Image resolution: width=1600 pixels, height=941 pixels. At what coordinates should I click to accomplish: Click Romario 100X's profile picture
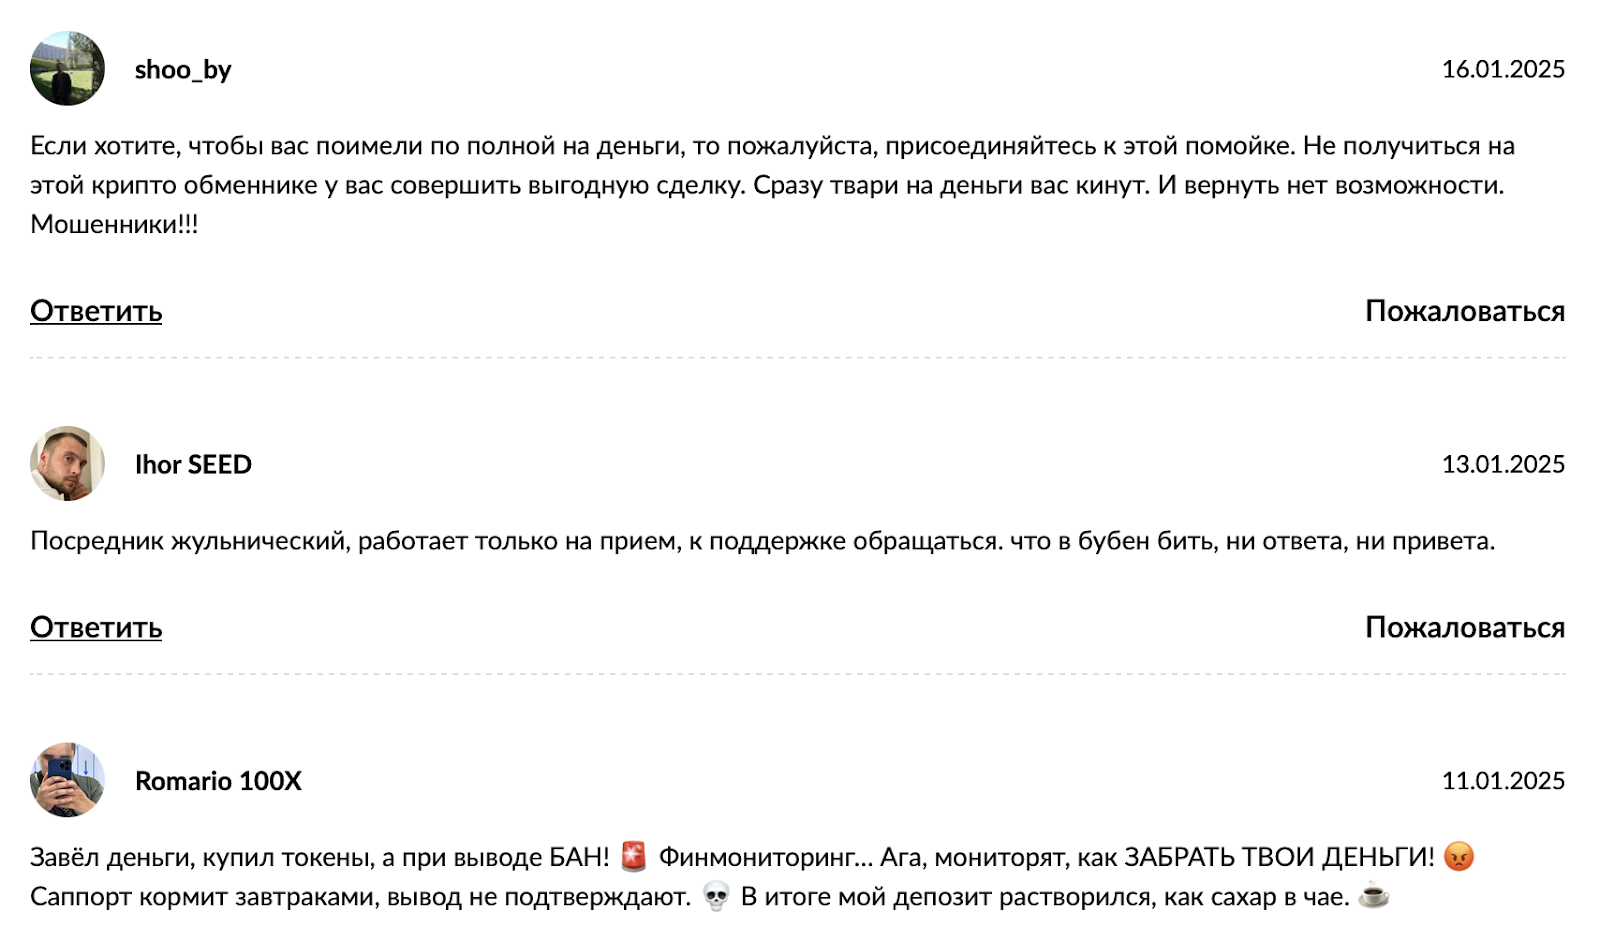[67, 780]
